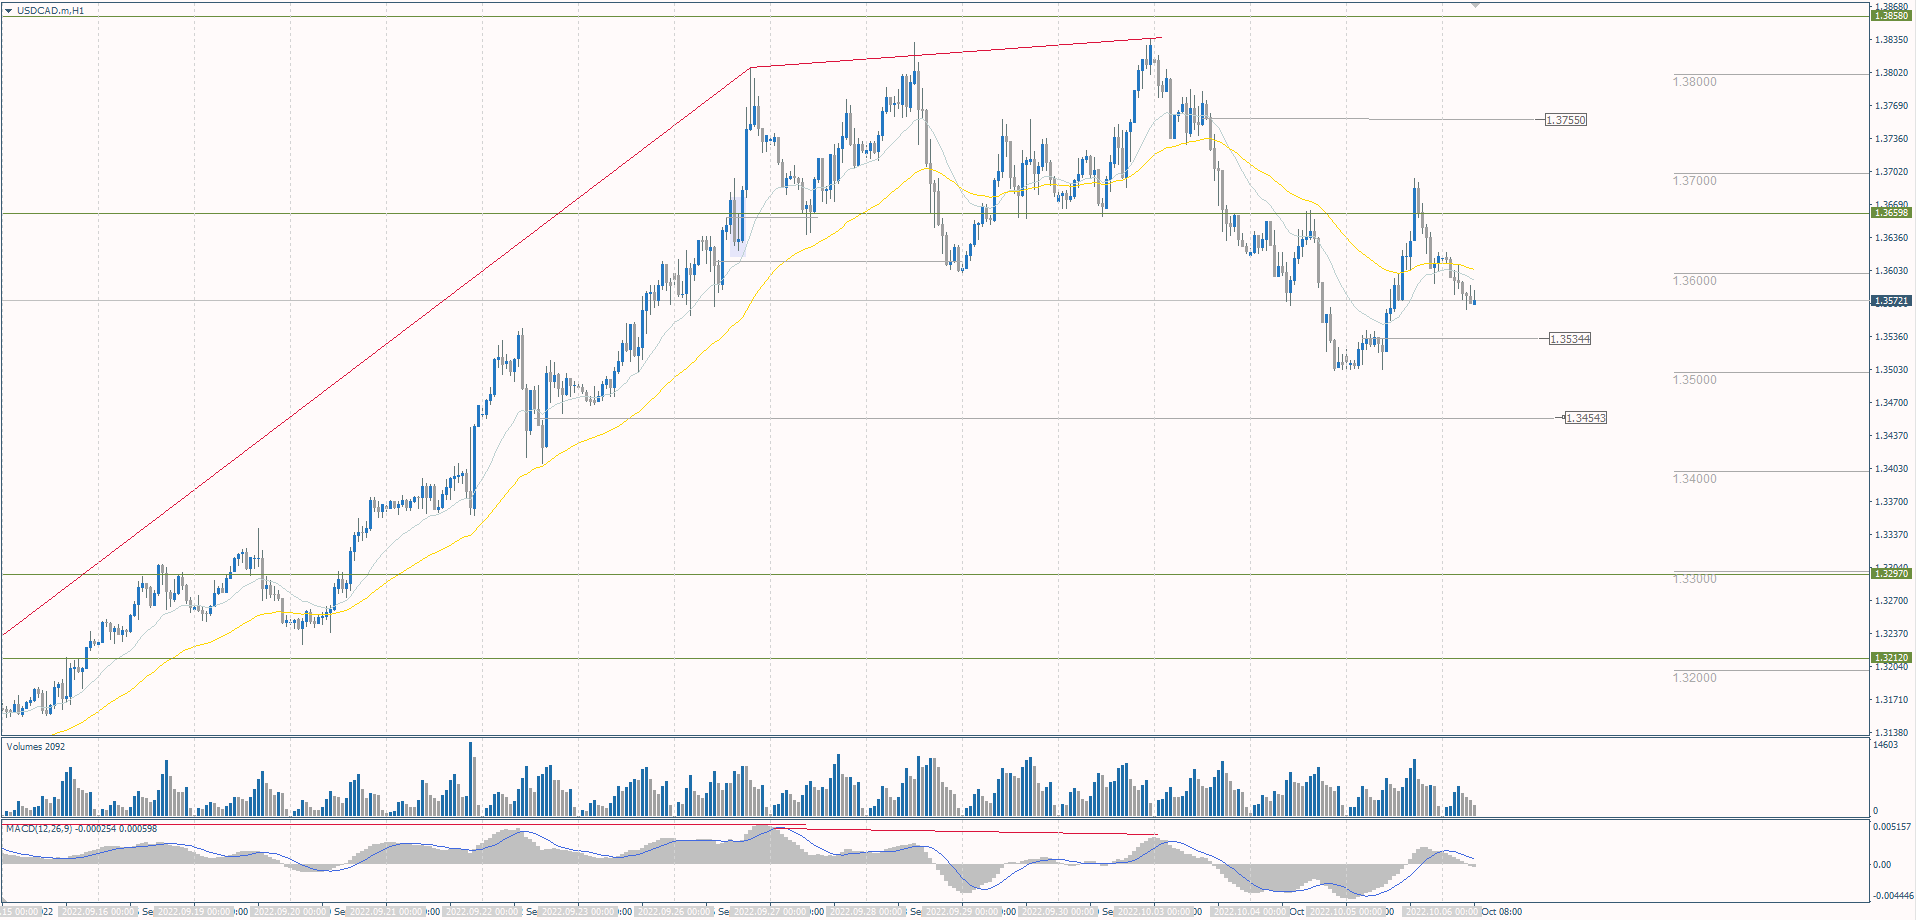Screen dimensions: 1916x920
Task: Click the 0.005157 MACD scale value
Action: click(1892, 827)
